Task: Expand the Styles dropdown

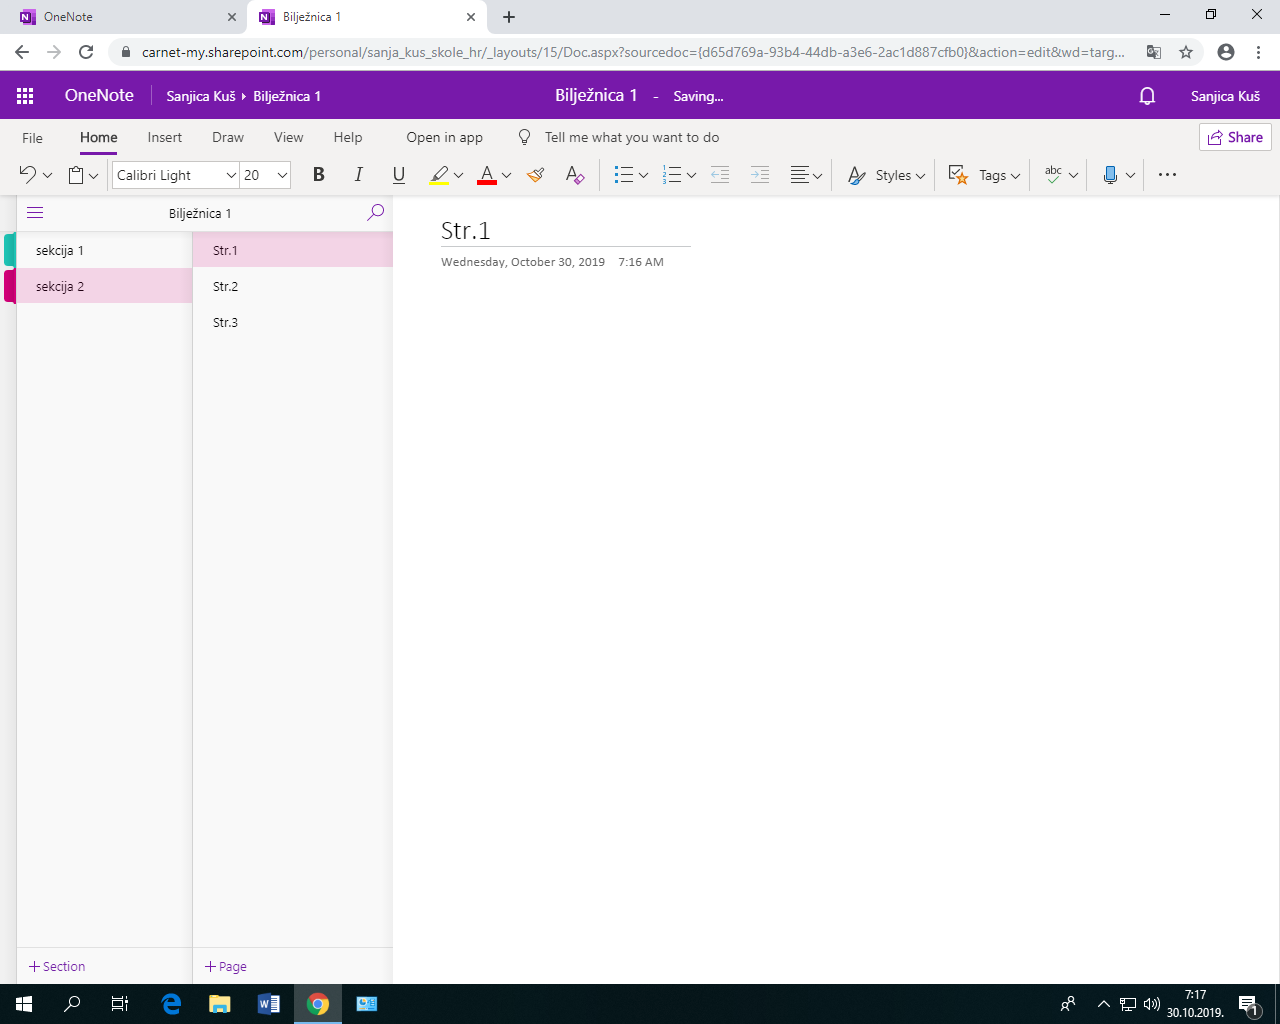Action: pos(886,175)
